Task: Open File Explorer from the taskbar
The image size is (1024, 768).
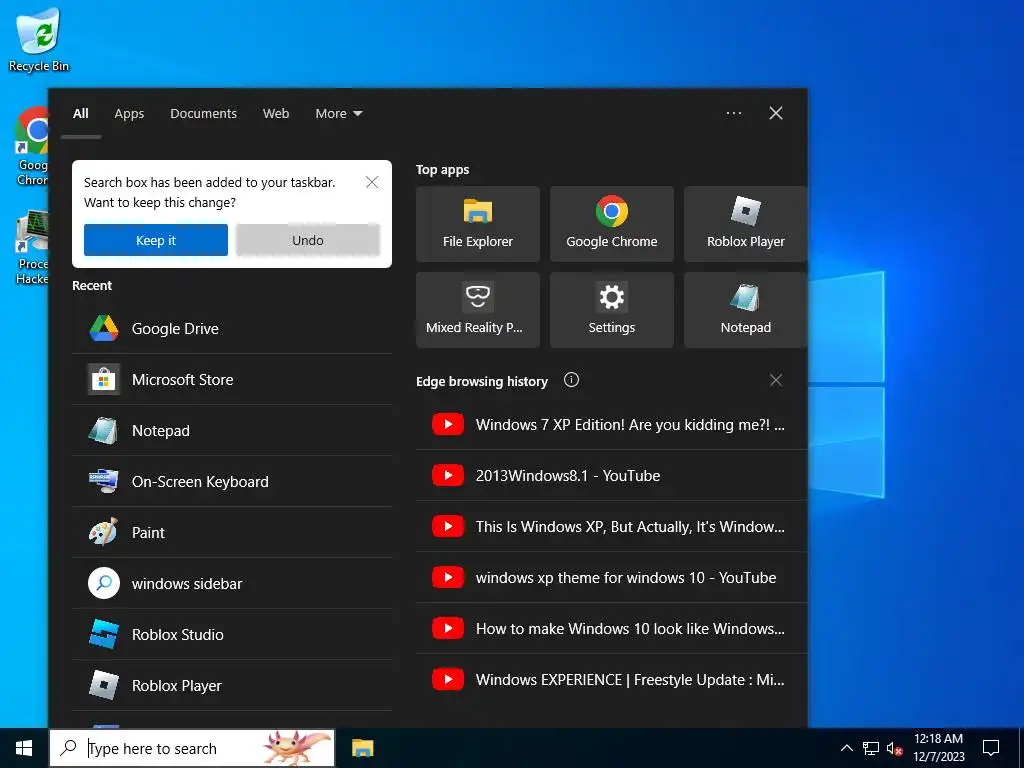Action: coord(362,748)
